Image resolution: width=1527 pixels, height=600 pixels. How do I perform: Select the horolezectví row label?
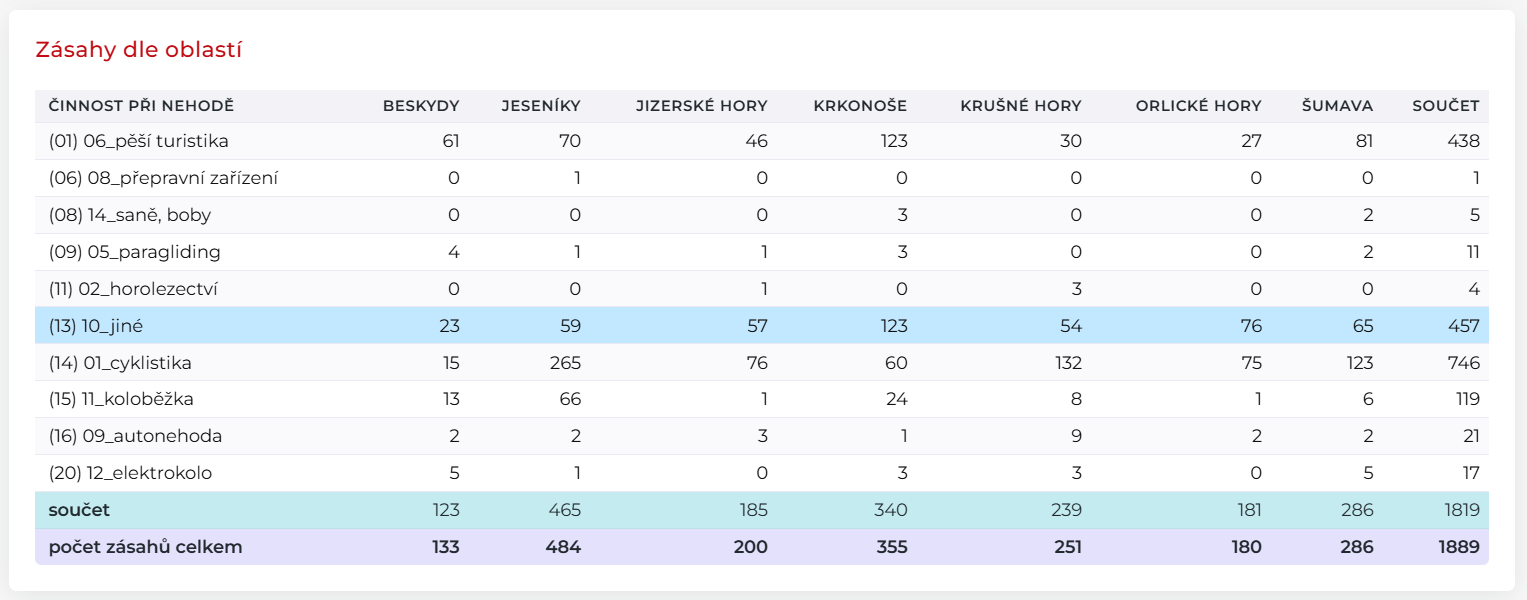click(133, 289)
